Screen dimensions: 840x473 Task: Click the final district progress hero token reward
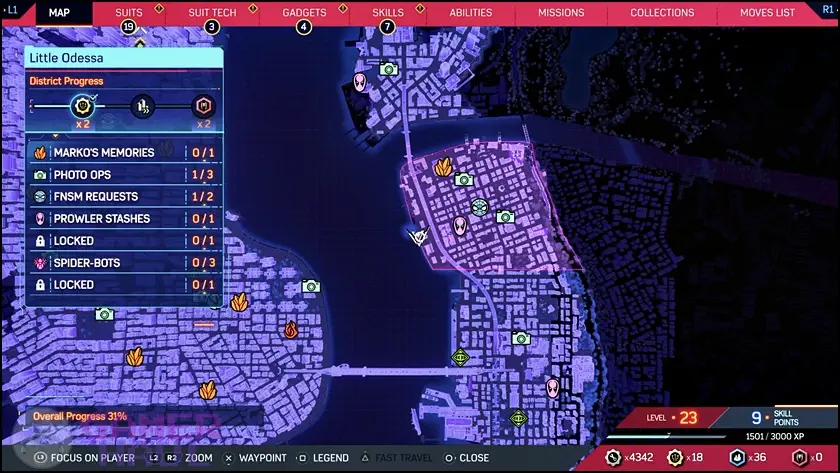[x=204, y=106]
